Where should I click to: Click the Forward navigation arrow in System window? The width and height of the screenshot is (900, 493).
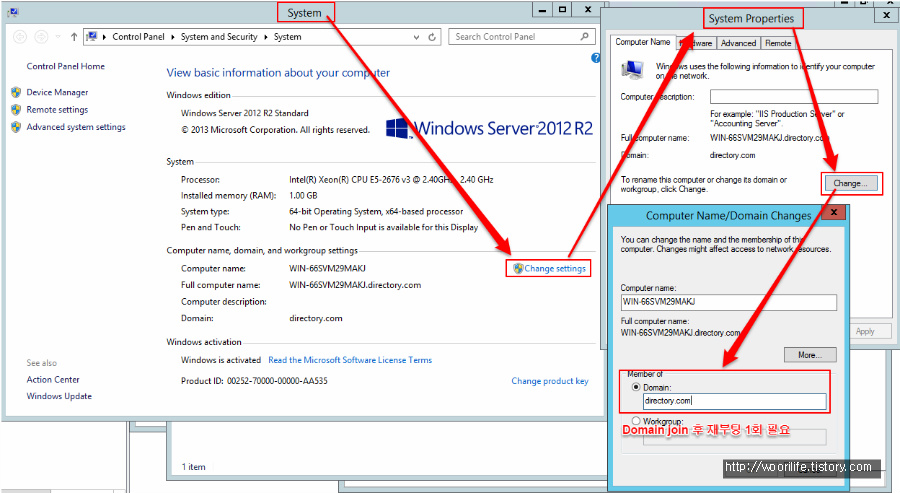click(41, 37)
